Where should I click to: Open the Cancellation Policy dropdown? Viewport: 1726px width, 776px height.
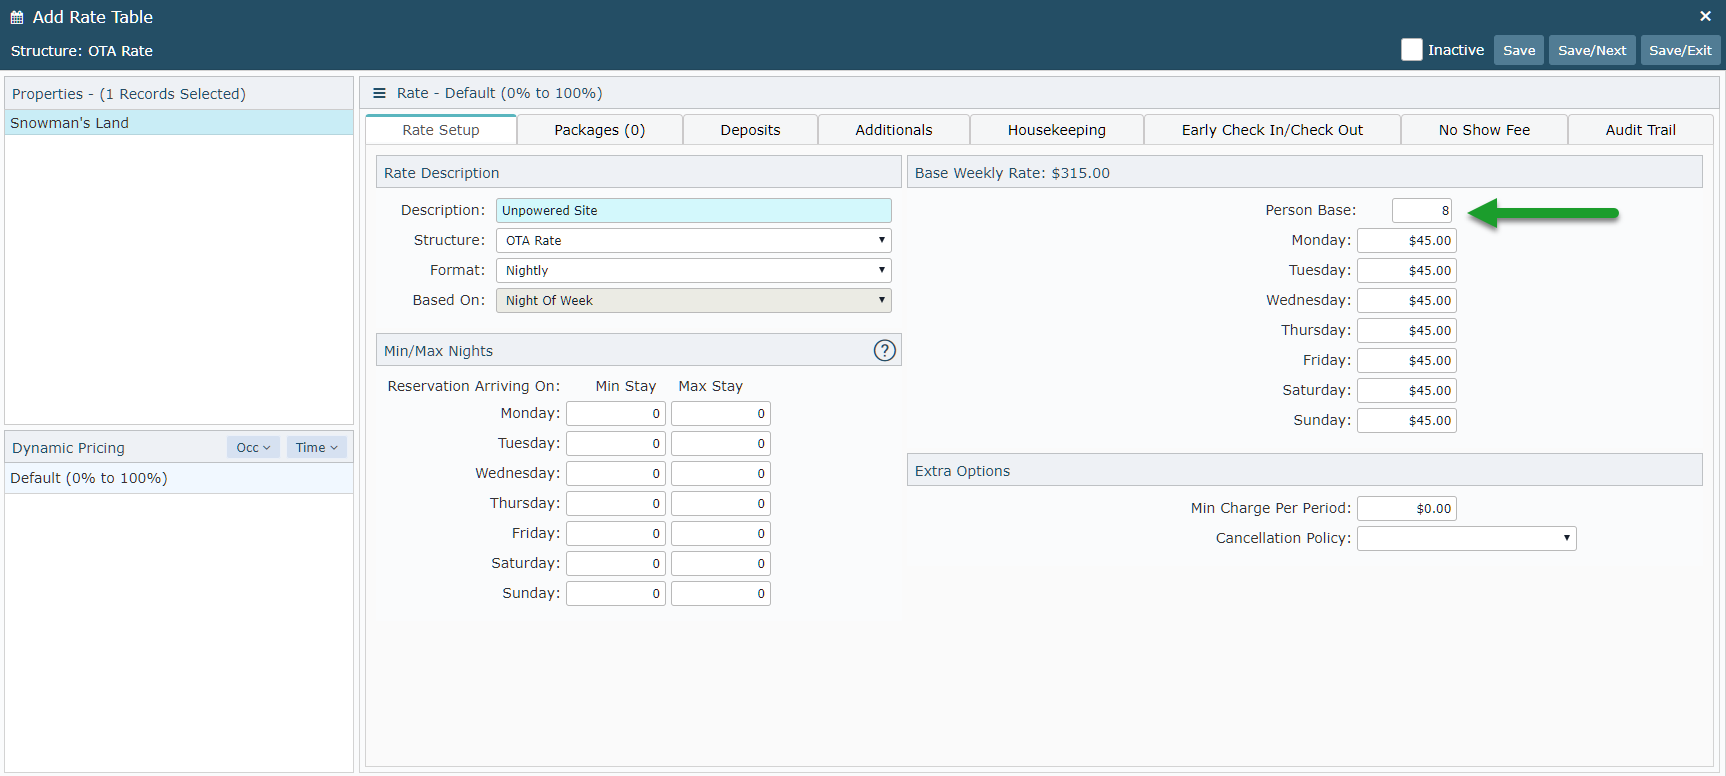tap(1467, 538)
